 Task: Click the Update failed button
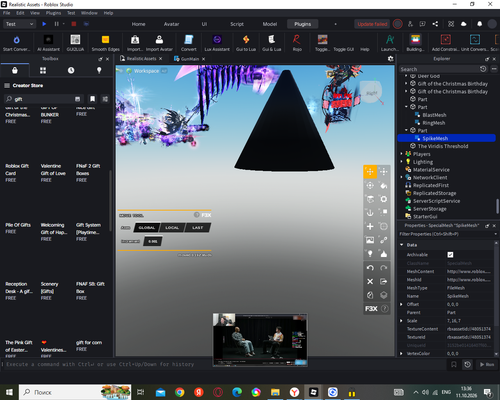(372, 24)
